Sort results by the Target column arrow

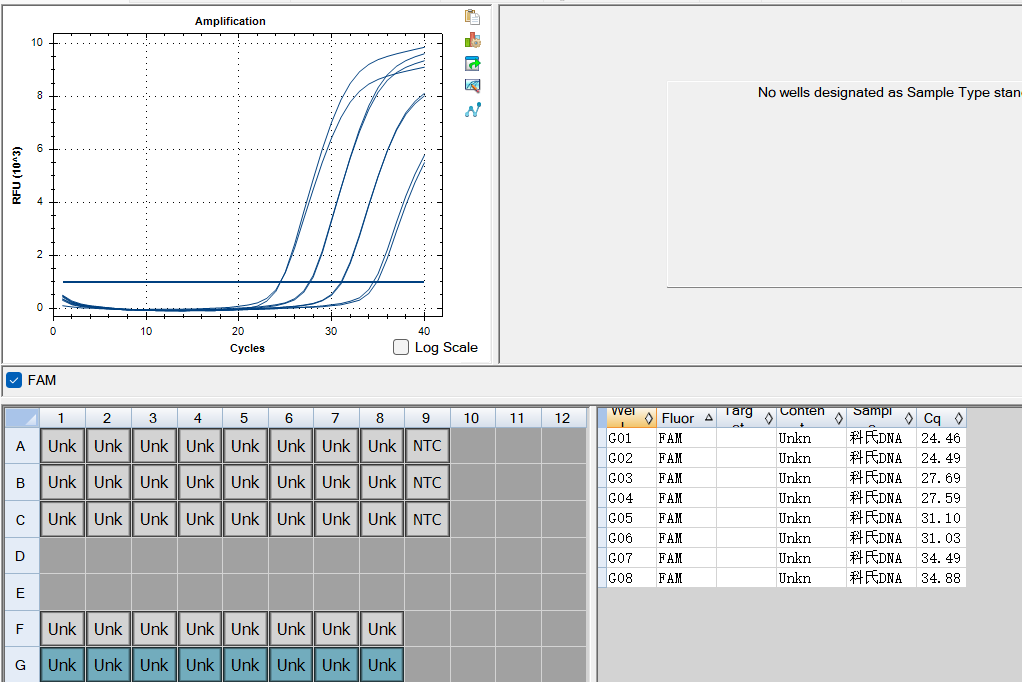click(768, 419)
